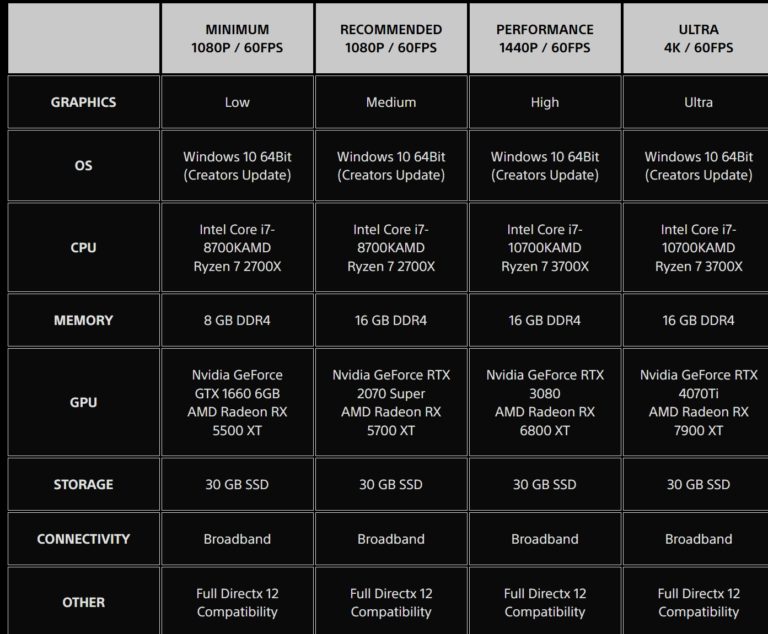Click the MINIMUM 1080P / 60FPS column header
Image resolution: width=768 pixels, height=634 pixels.
[237, 39]
